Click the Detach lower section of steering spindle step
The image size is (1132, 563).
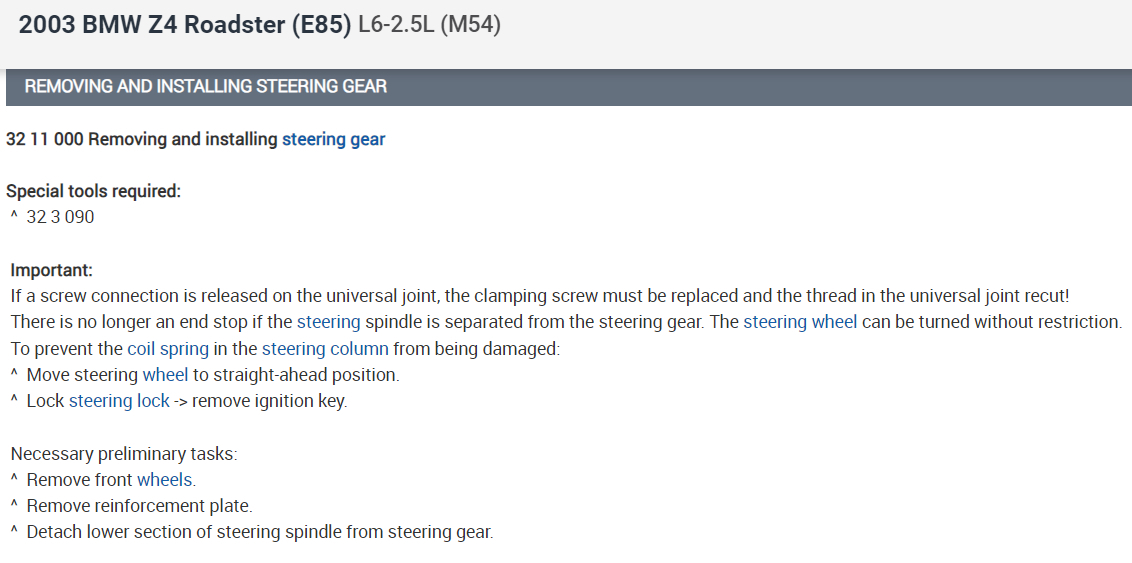pos(260,532)
